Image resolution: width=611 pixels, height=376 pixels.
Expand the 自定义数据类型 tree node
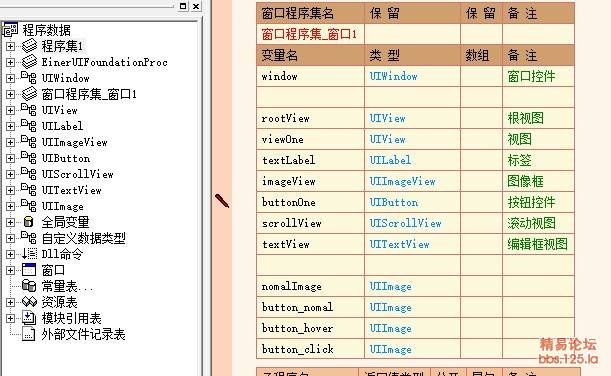[x=11, y=238]
